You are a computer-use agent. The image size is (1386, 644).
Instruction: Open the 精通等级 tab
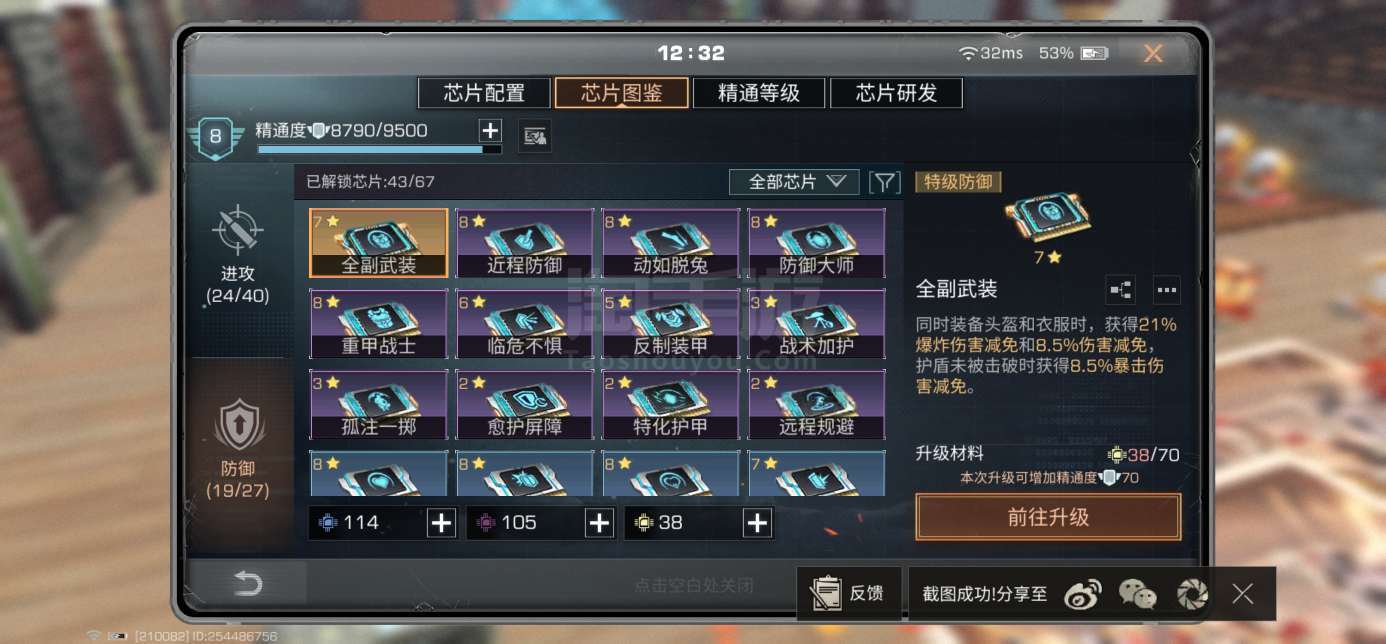pyautogui.click(x=759, y=93)
